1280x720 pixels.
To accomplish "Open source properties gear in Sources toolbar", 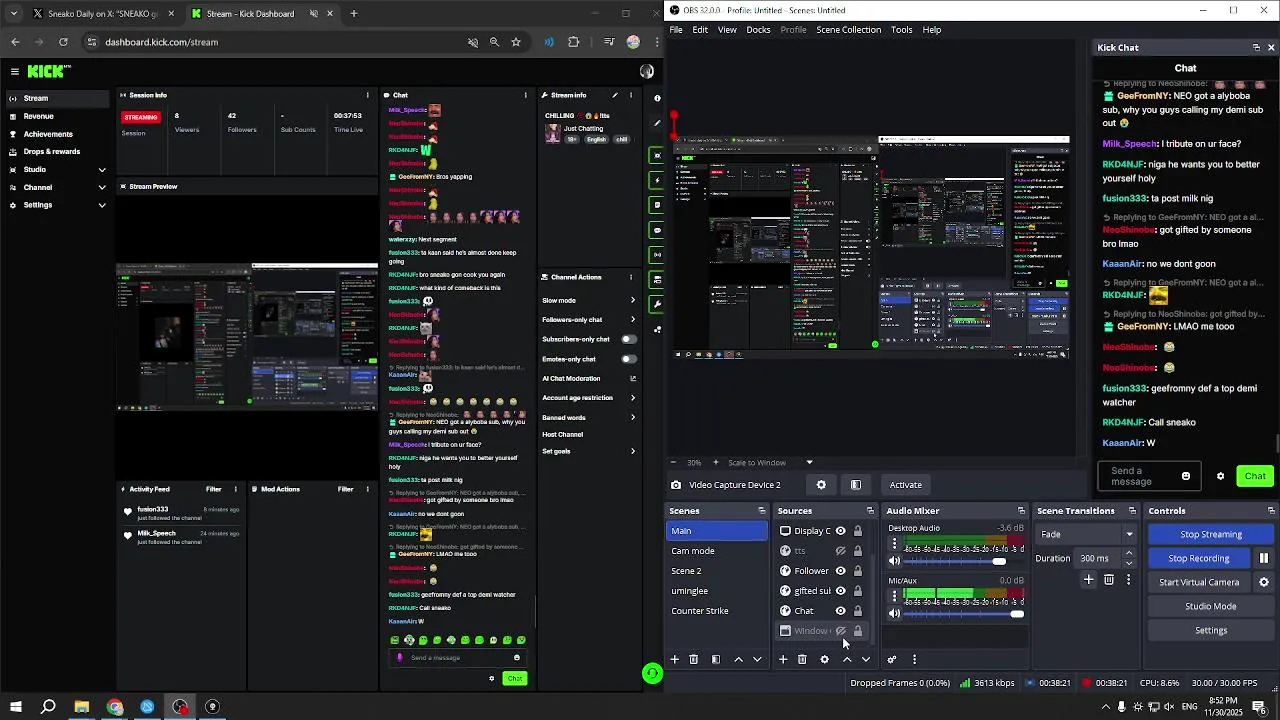I will pos(824,659).
